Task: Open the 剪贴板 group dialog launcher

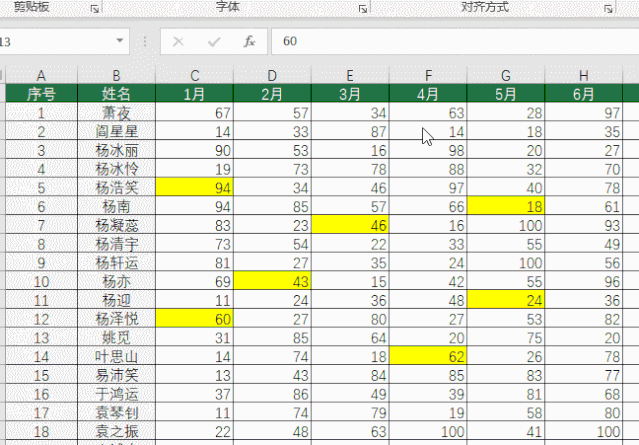Action: 95,8
